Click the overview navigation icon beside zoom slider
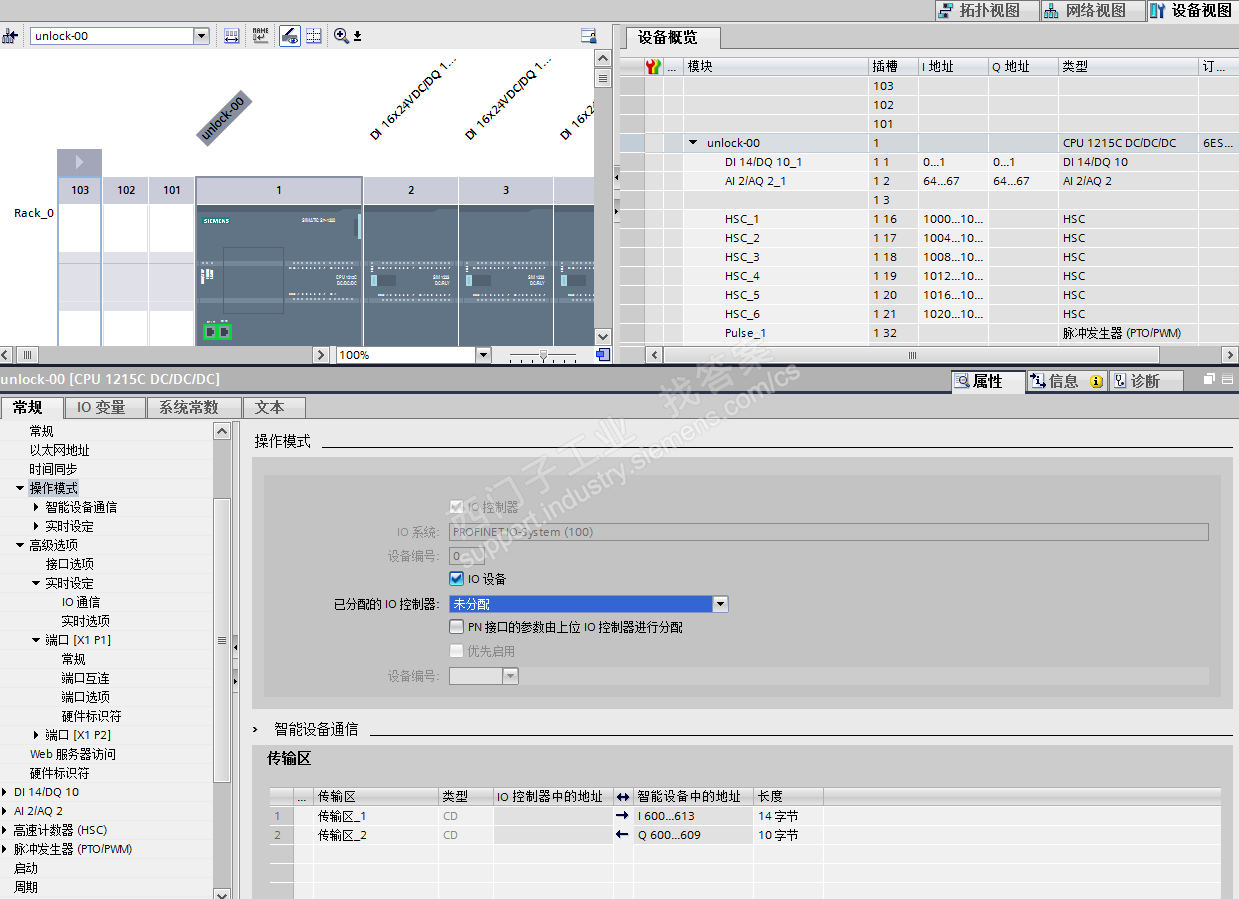Viewport: 1239px width, 899px height. (602, 355)
